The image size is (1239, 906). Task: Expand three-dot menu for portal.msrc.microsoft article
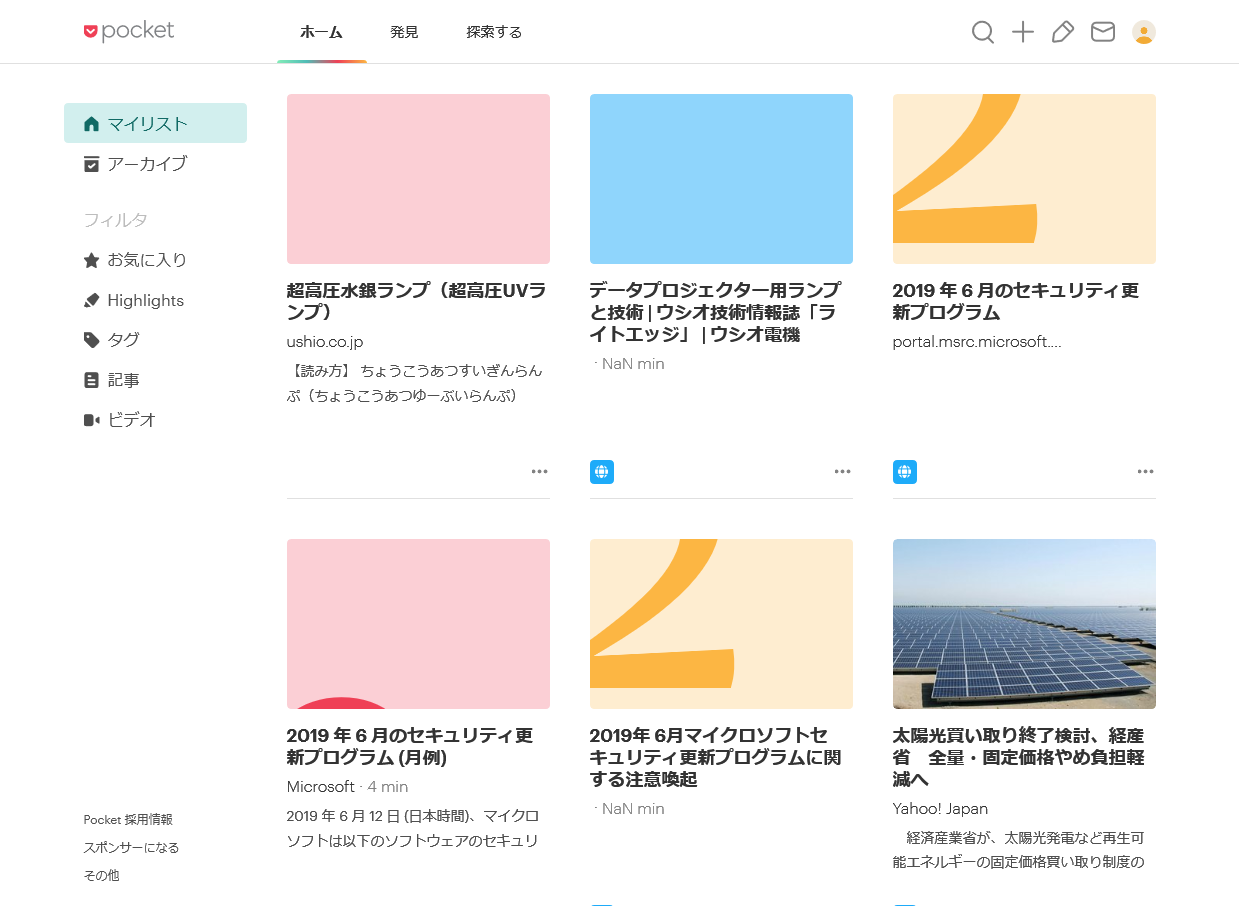[x=1145, y=472]
